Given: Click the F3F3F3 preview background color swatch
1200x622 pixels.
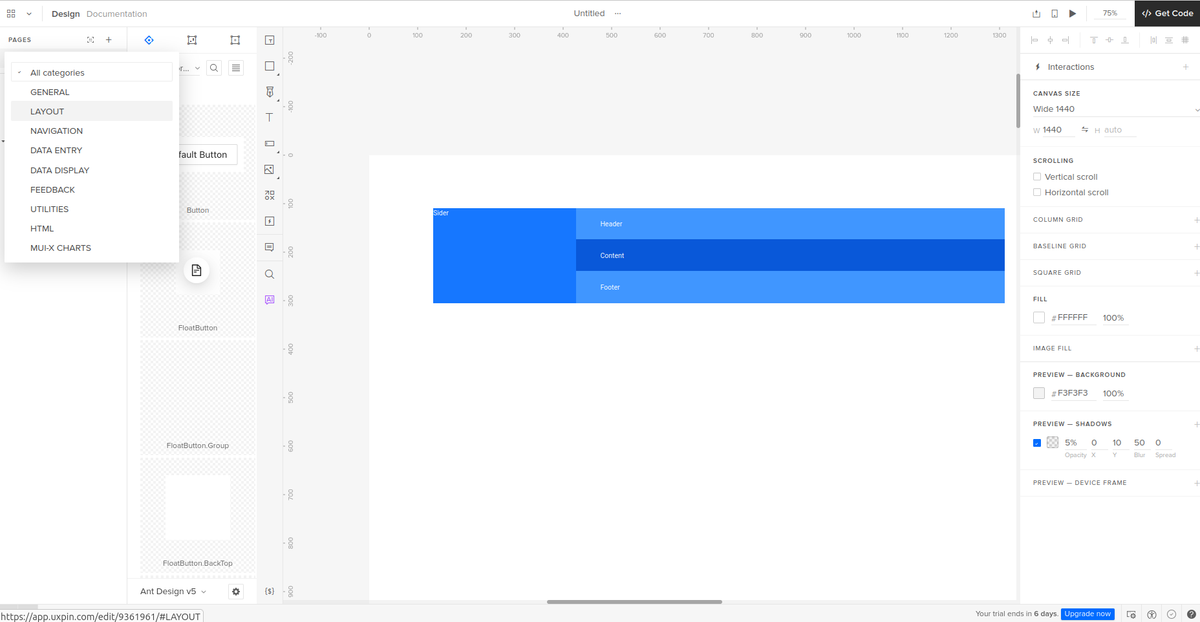Looking at the screenshot, I should click(x=1038, y=392).
